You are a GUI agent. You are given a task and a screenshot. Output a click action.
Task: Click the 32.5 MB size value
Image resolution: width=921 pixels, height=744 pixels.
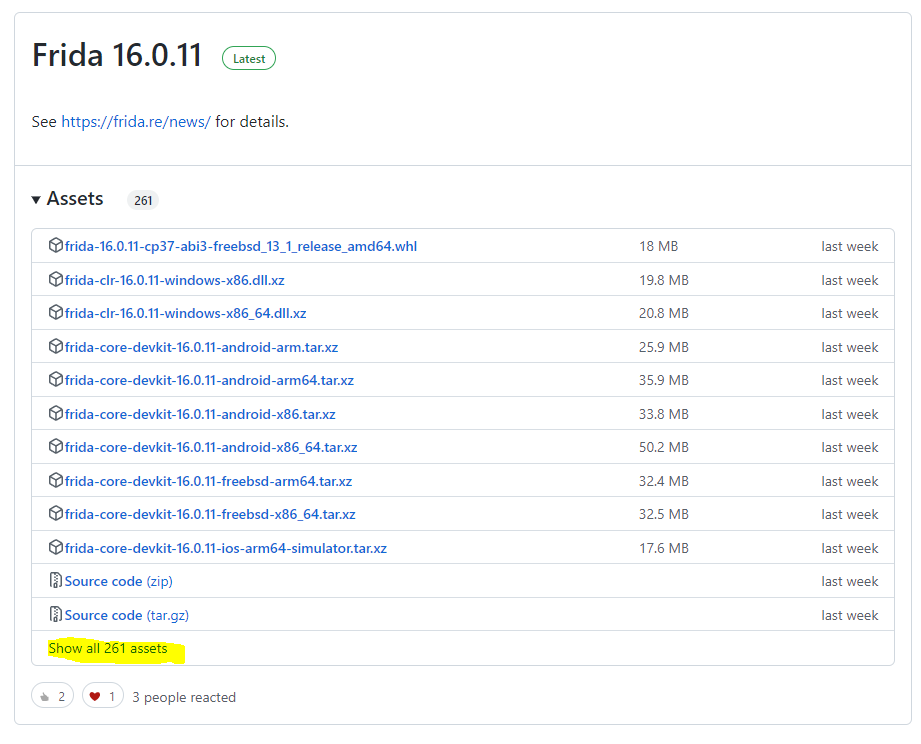(x=664, y=514)
